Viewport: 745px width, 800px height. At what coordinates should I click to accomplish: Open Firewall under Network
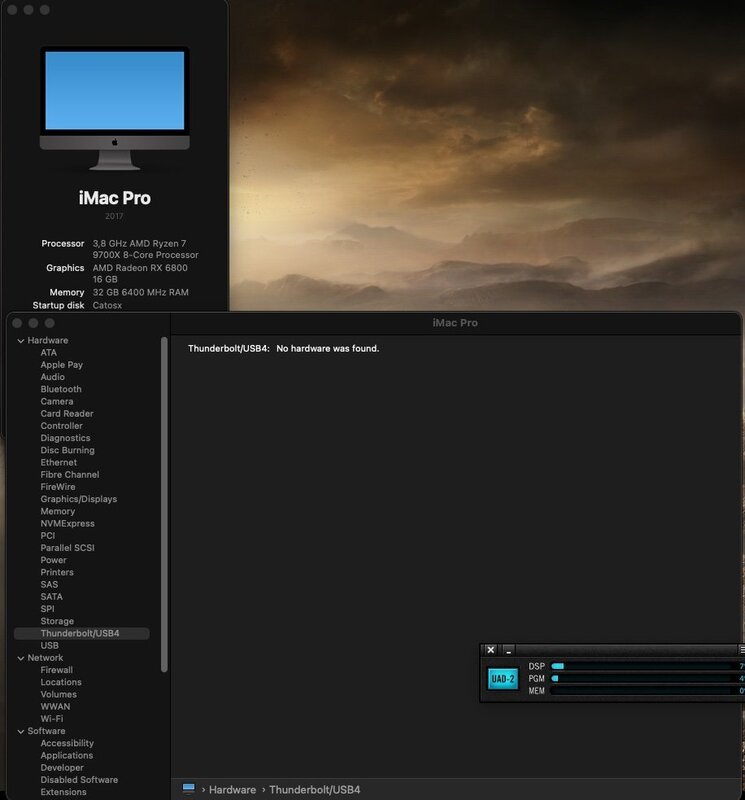pyautogui.click(x=57, y=670)
